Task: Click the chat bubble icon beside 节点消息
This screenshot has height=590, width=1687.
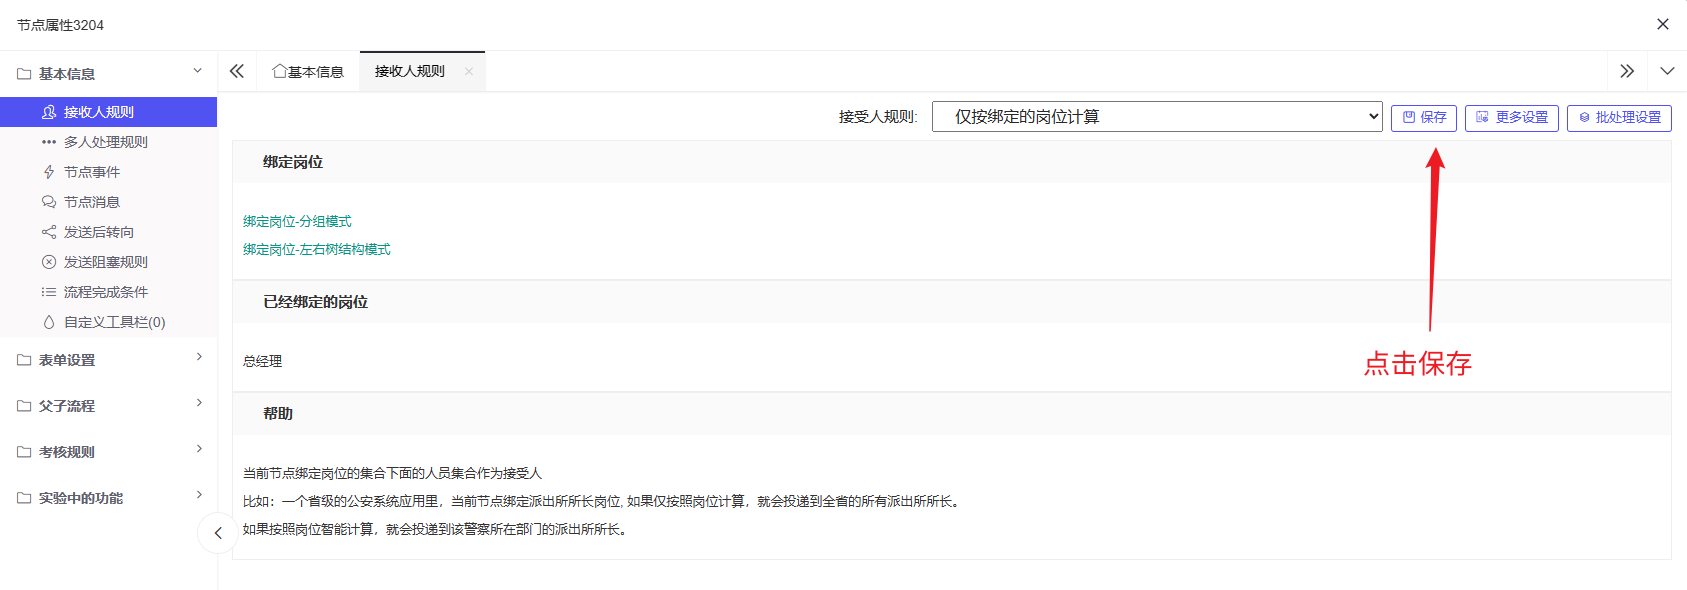Action: point(49,202)
